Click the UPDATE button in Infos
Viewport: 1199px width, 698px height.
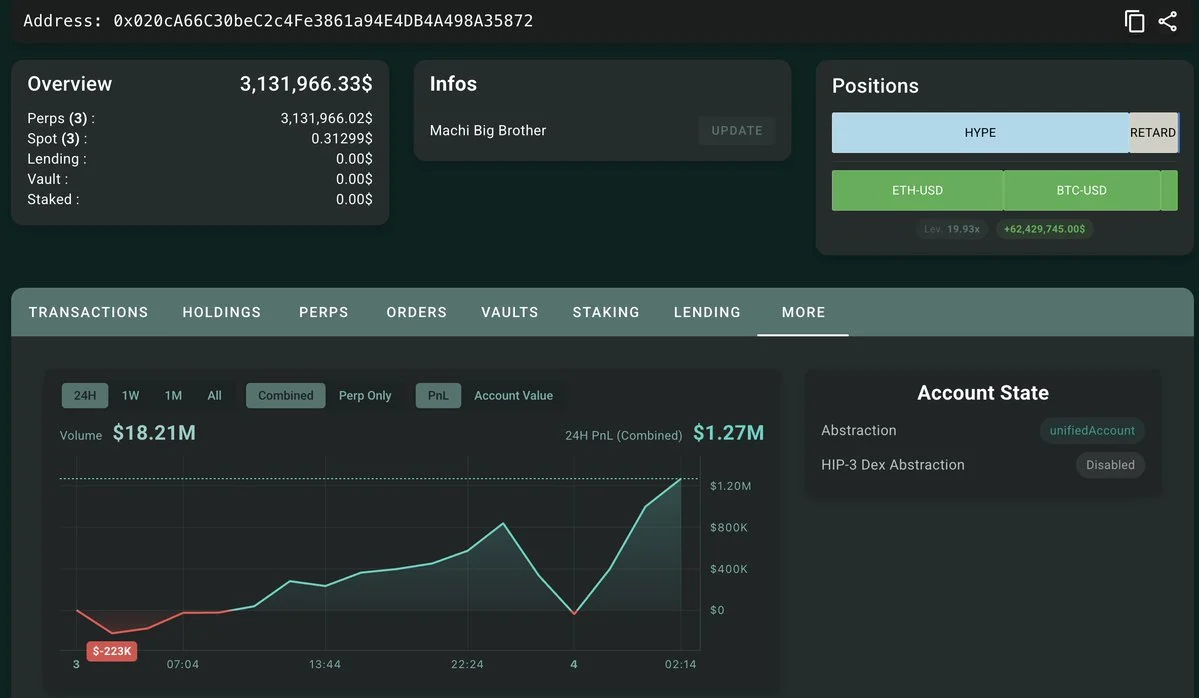736,131
